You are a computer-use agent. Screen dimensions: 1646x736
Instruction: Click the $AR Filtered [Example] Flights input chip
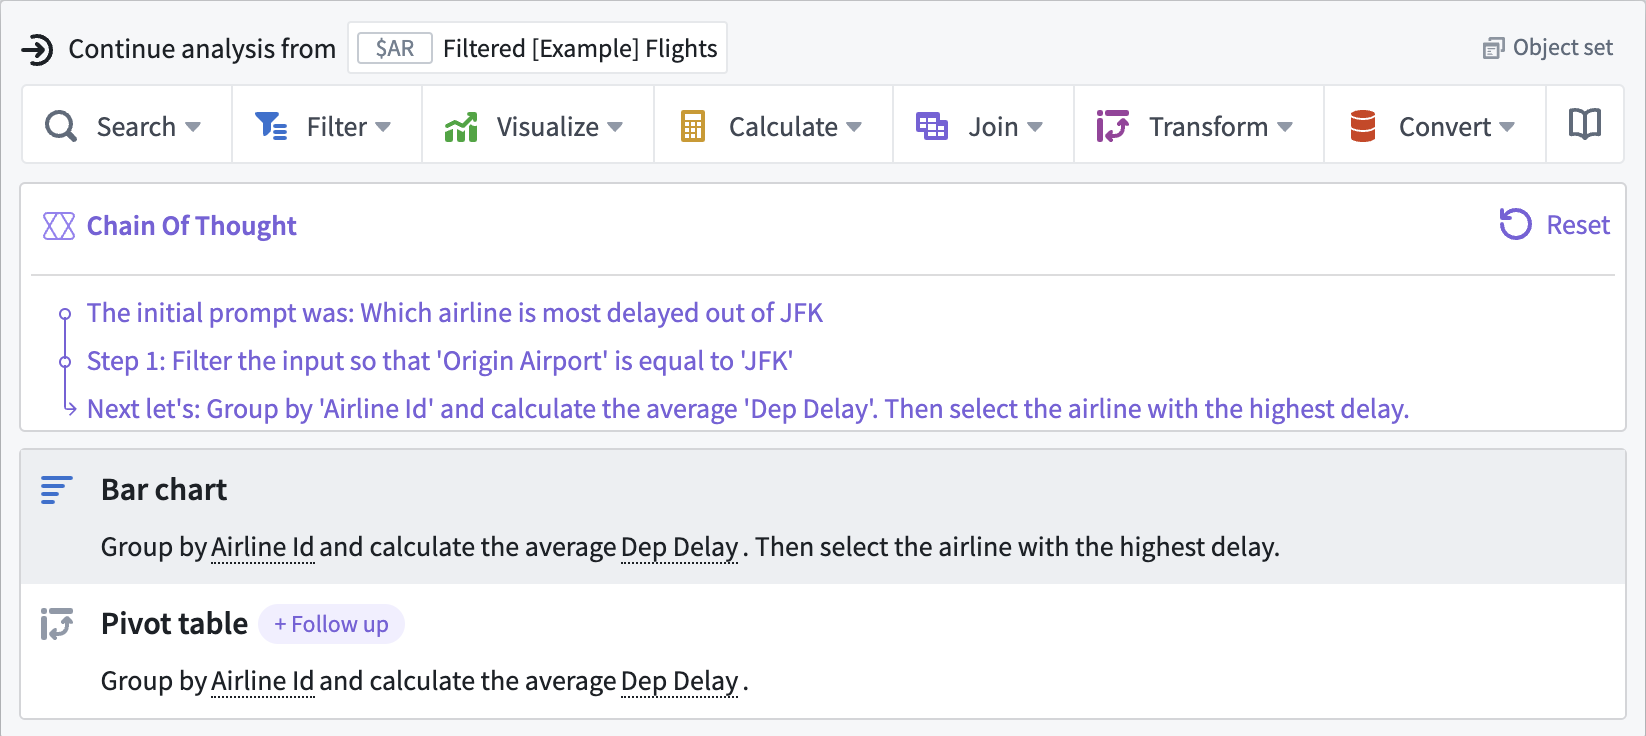(537, 48)
